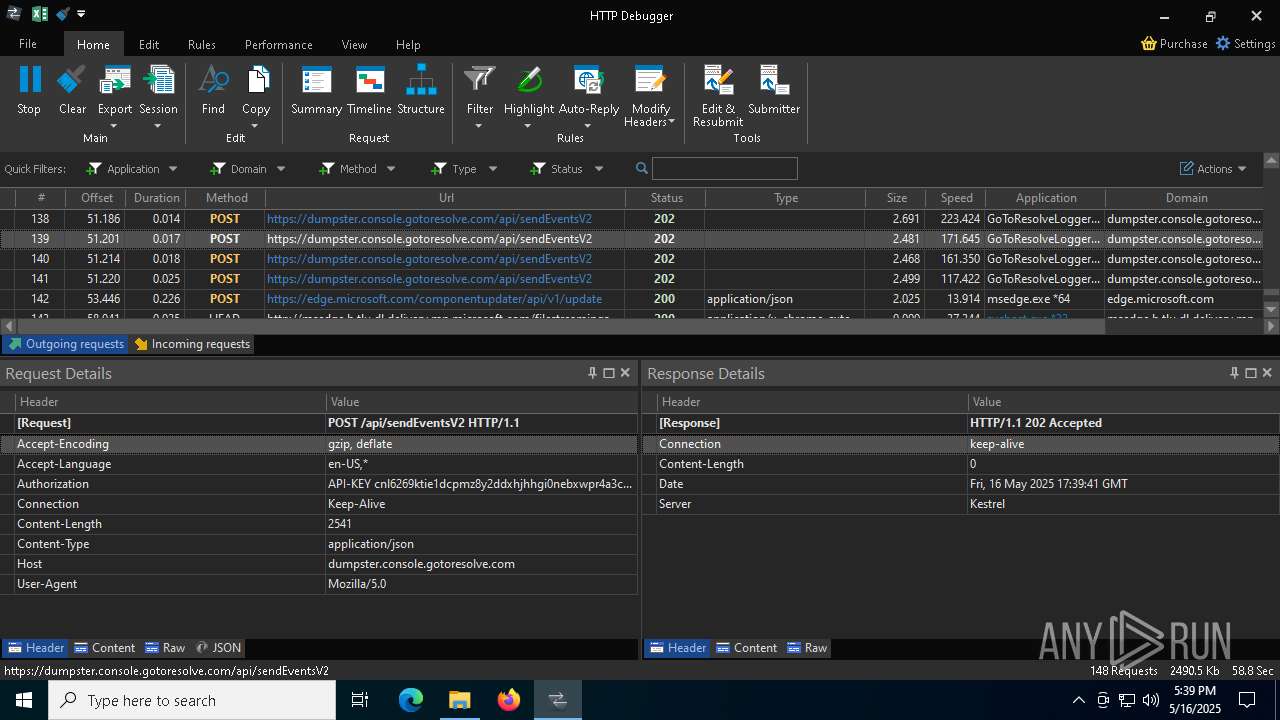Click the Stop capture icon
Viewport: 1280px width, 720px height.
[x=29, y=80]
